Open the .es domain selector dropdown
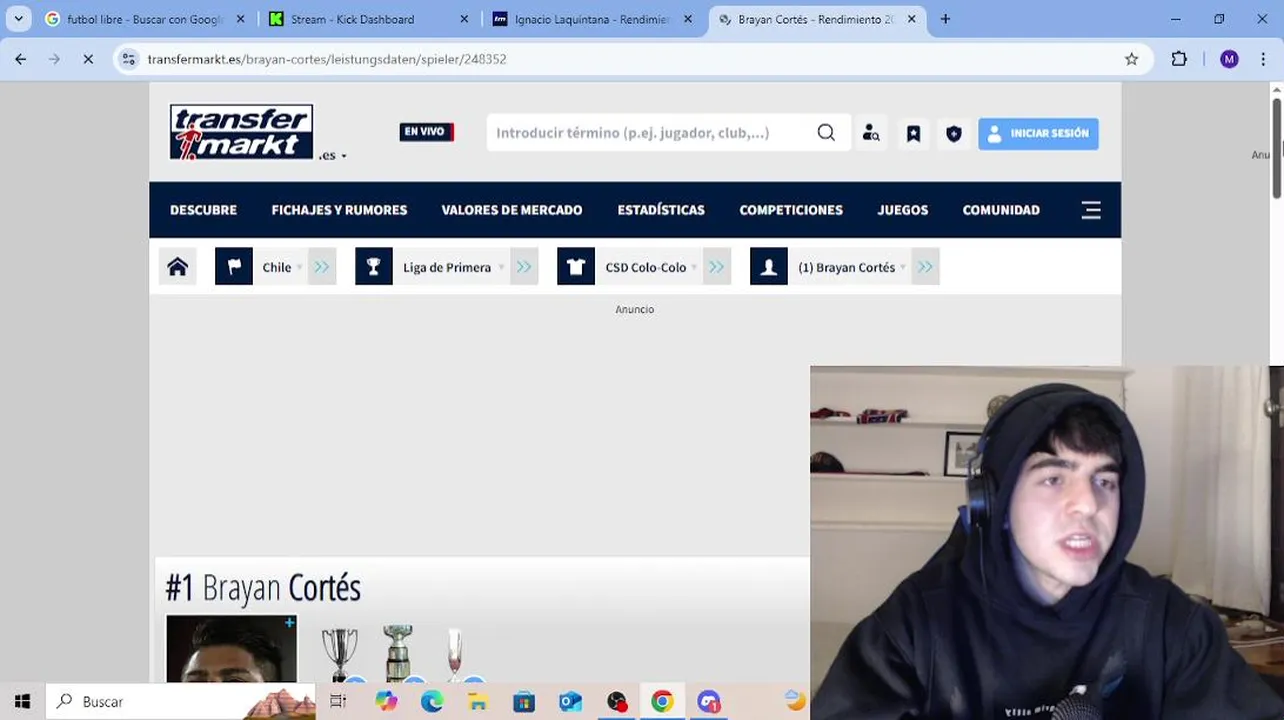This screenshot has height=720, width=1284. point(333,155)
